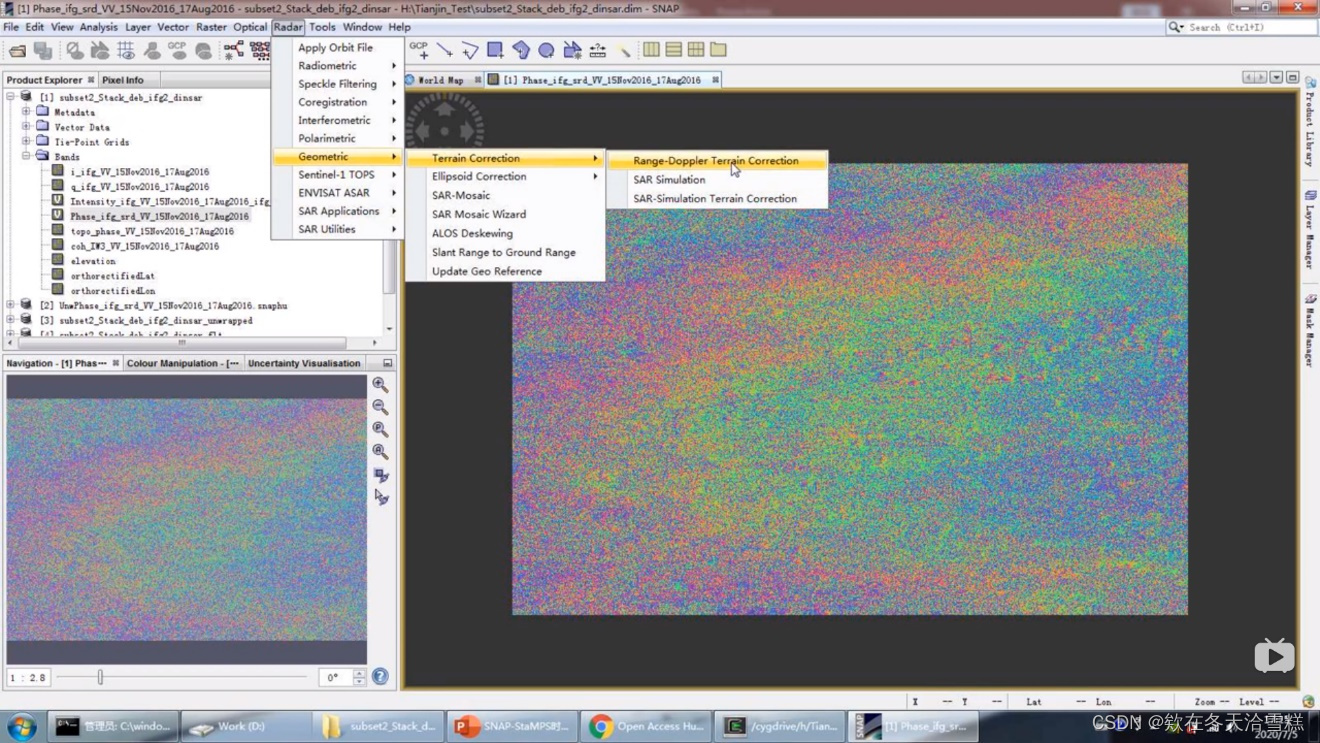This screenshot has width=1320, height=743.
Task: Open Mask Manager side panel
Action: pyautogui.click(x=1310, y=331)
